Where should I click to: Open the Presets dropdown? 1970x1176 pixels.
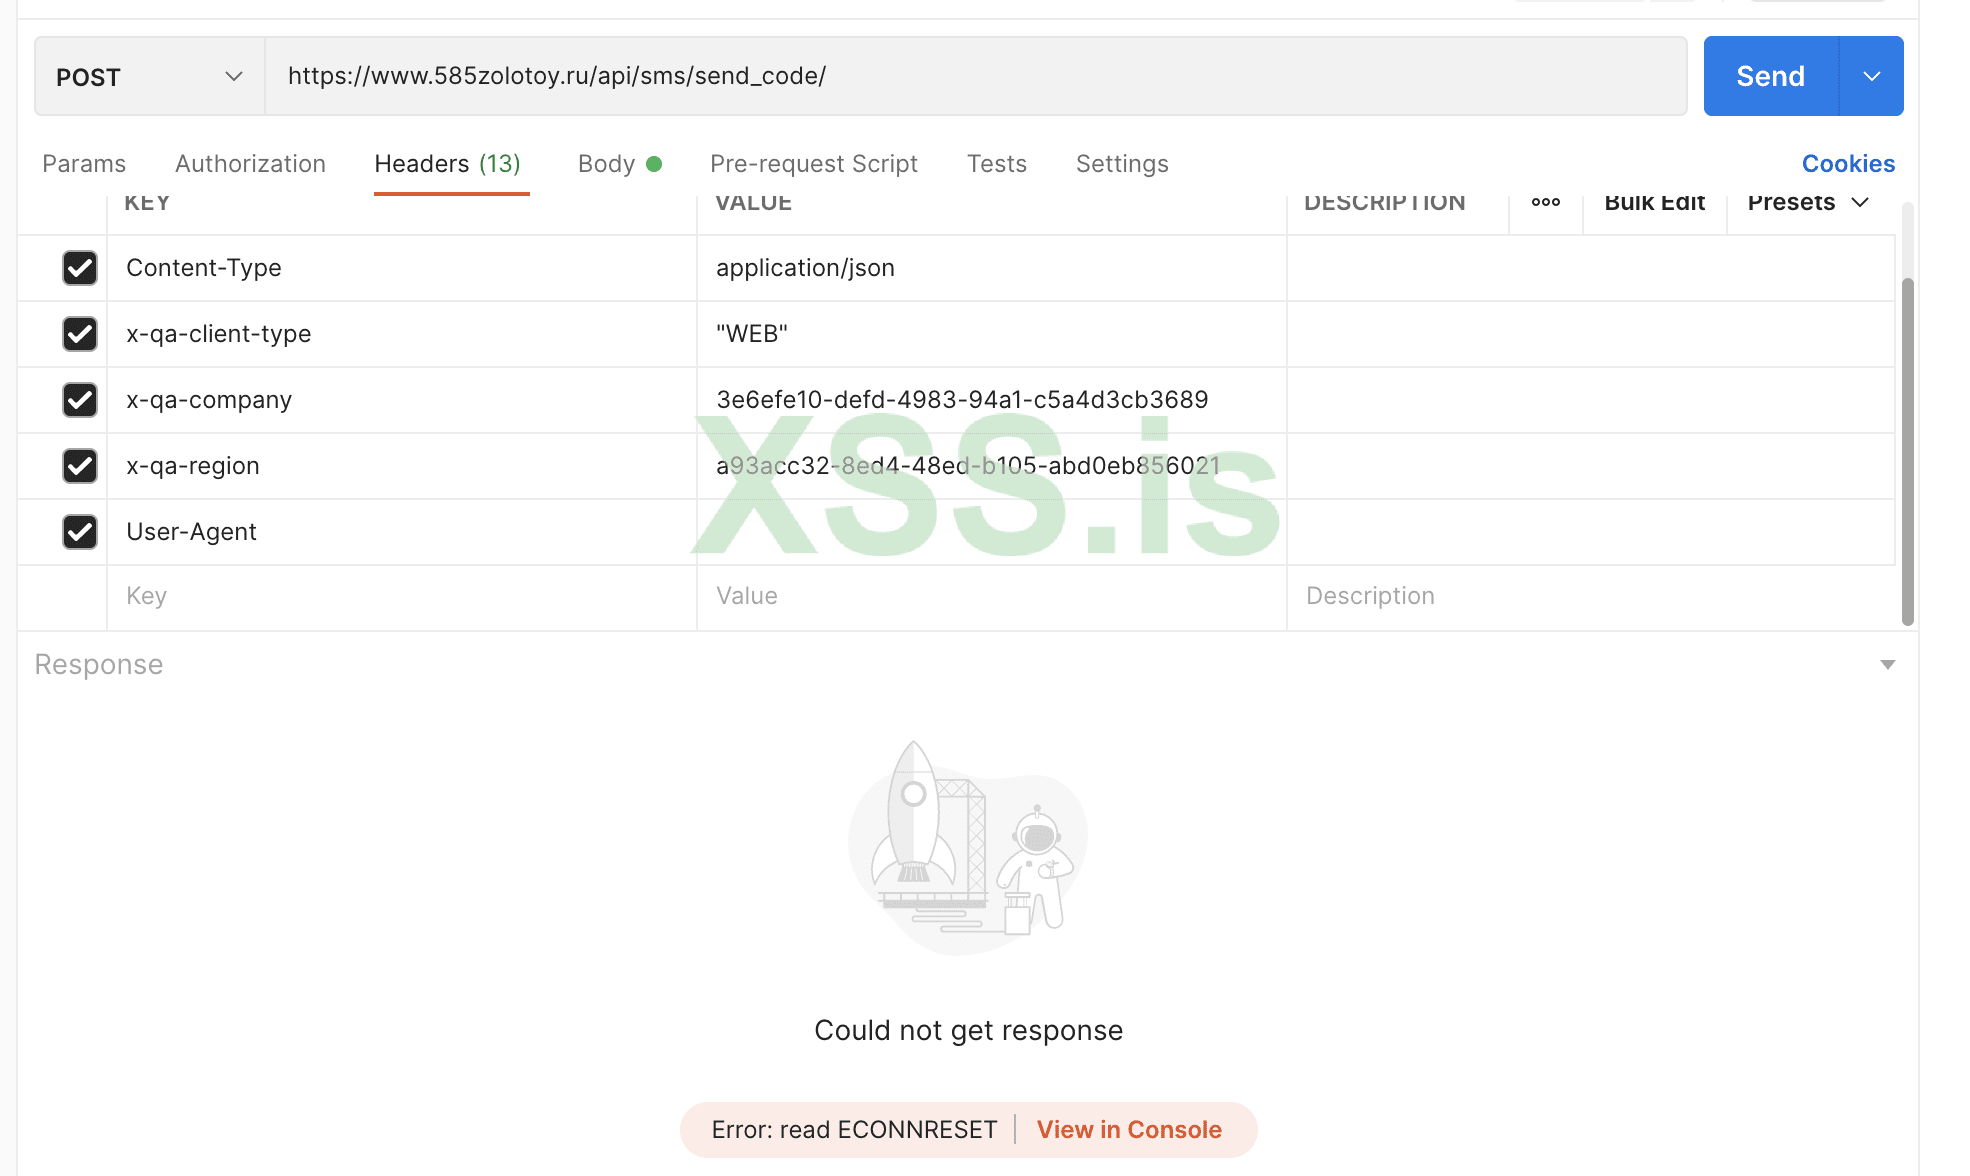pyautogui.click(x=1808, y=202)
